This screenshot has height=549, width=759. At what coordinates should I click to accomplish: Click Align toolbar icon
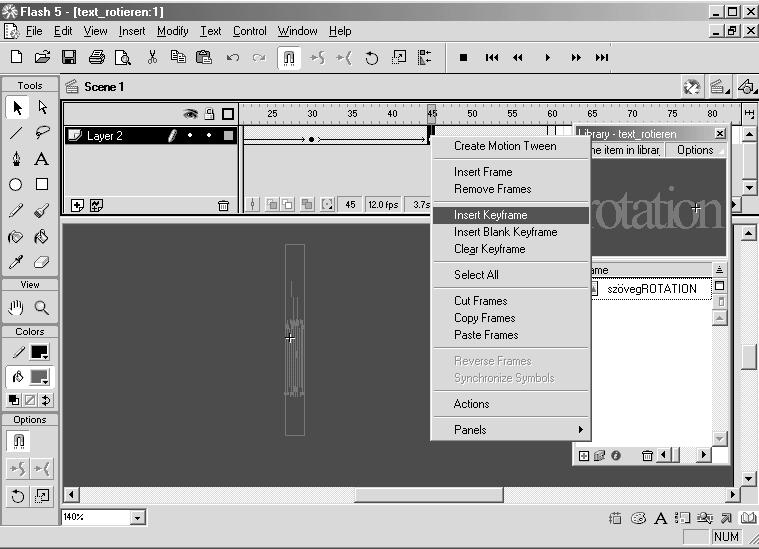(x=425, y=58)
